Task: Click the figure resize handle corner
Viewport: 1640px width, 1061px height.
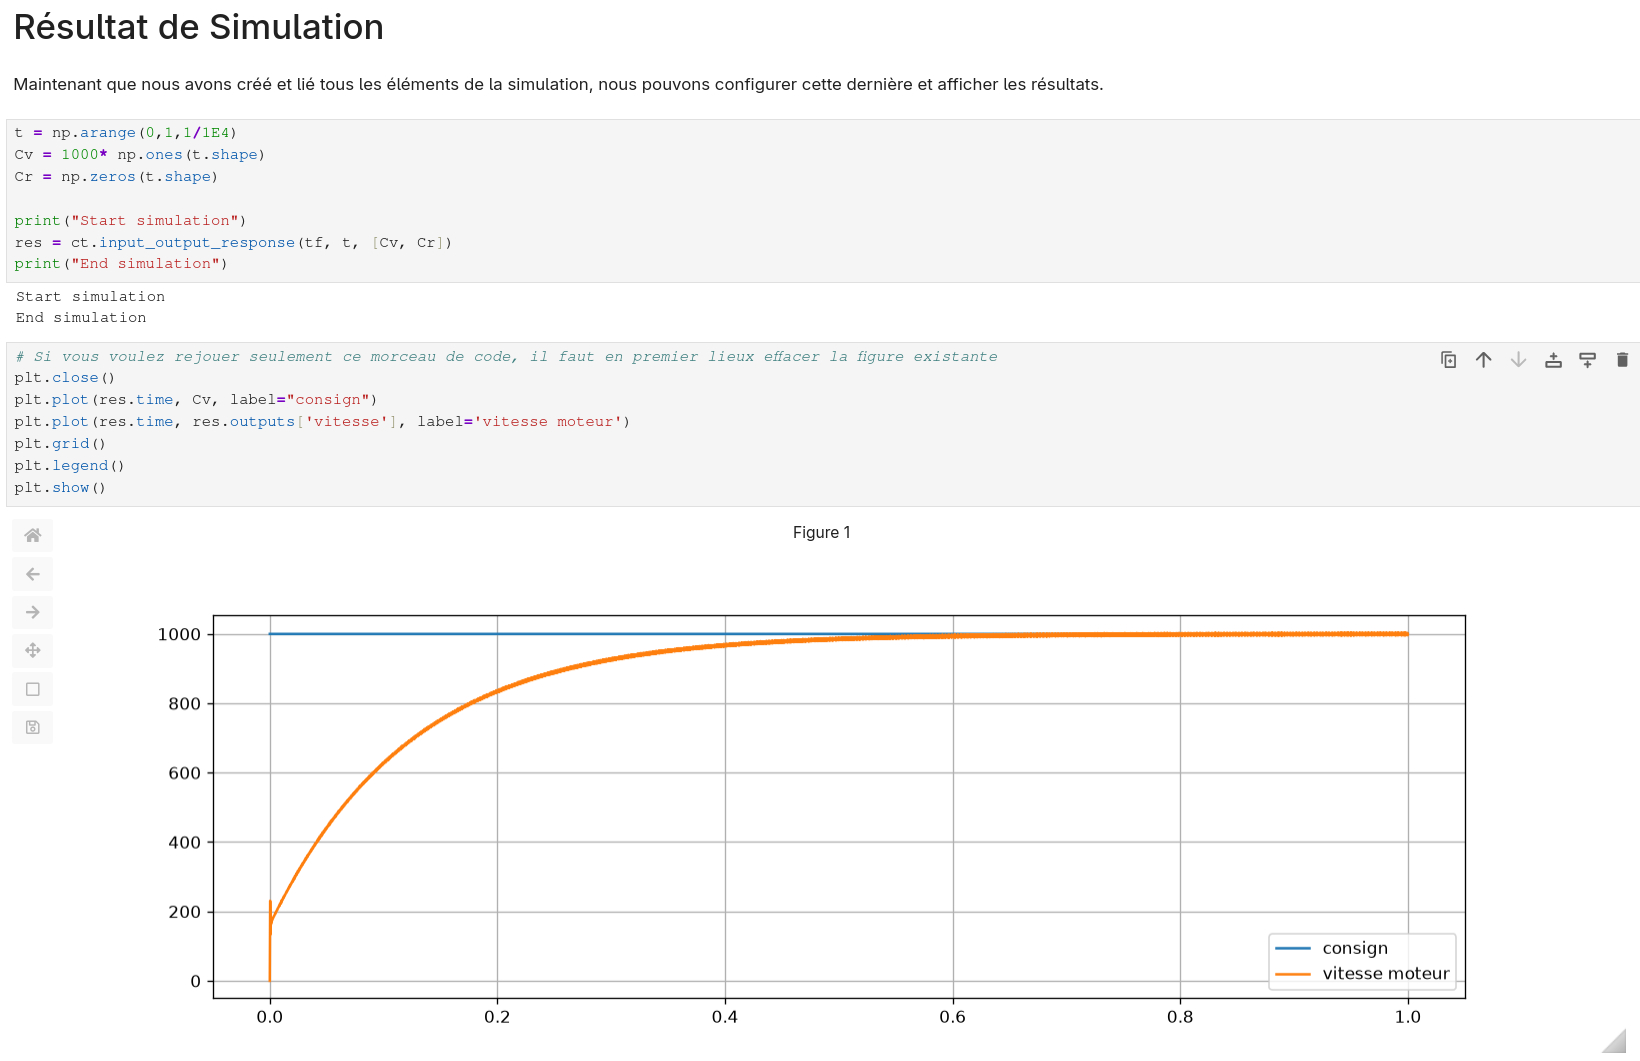Action: [x=1615, y=1041]
